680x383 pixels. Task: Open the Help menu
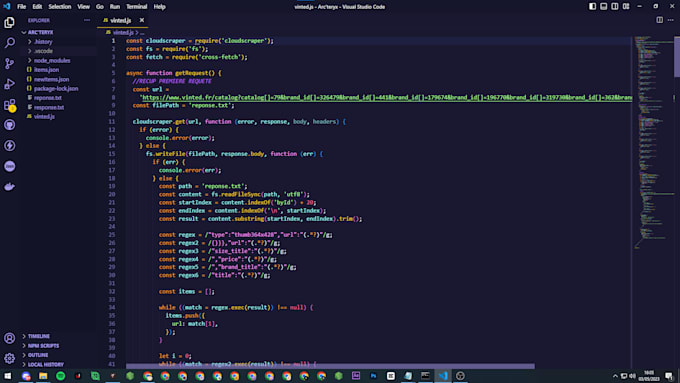(160, 7)
